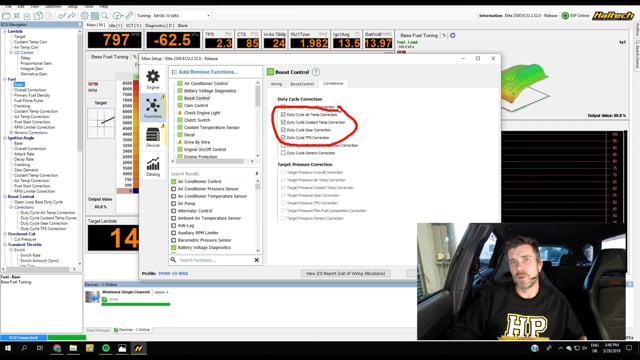The width and height of the screenshot is (640, 360).
Task: Click the Boost Control help question mark
Action: pyautogui.click(x=316, y=72)
